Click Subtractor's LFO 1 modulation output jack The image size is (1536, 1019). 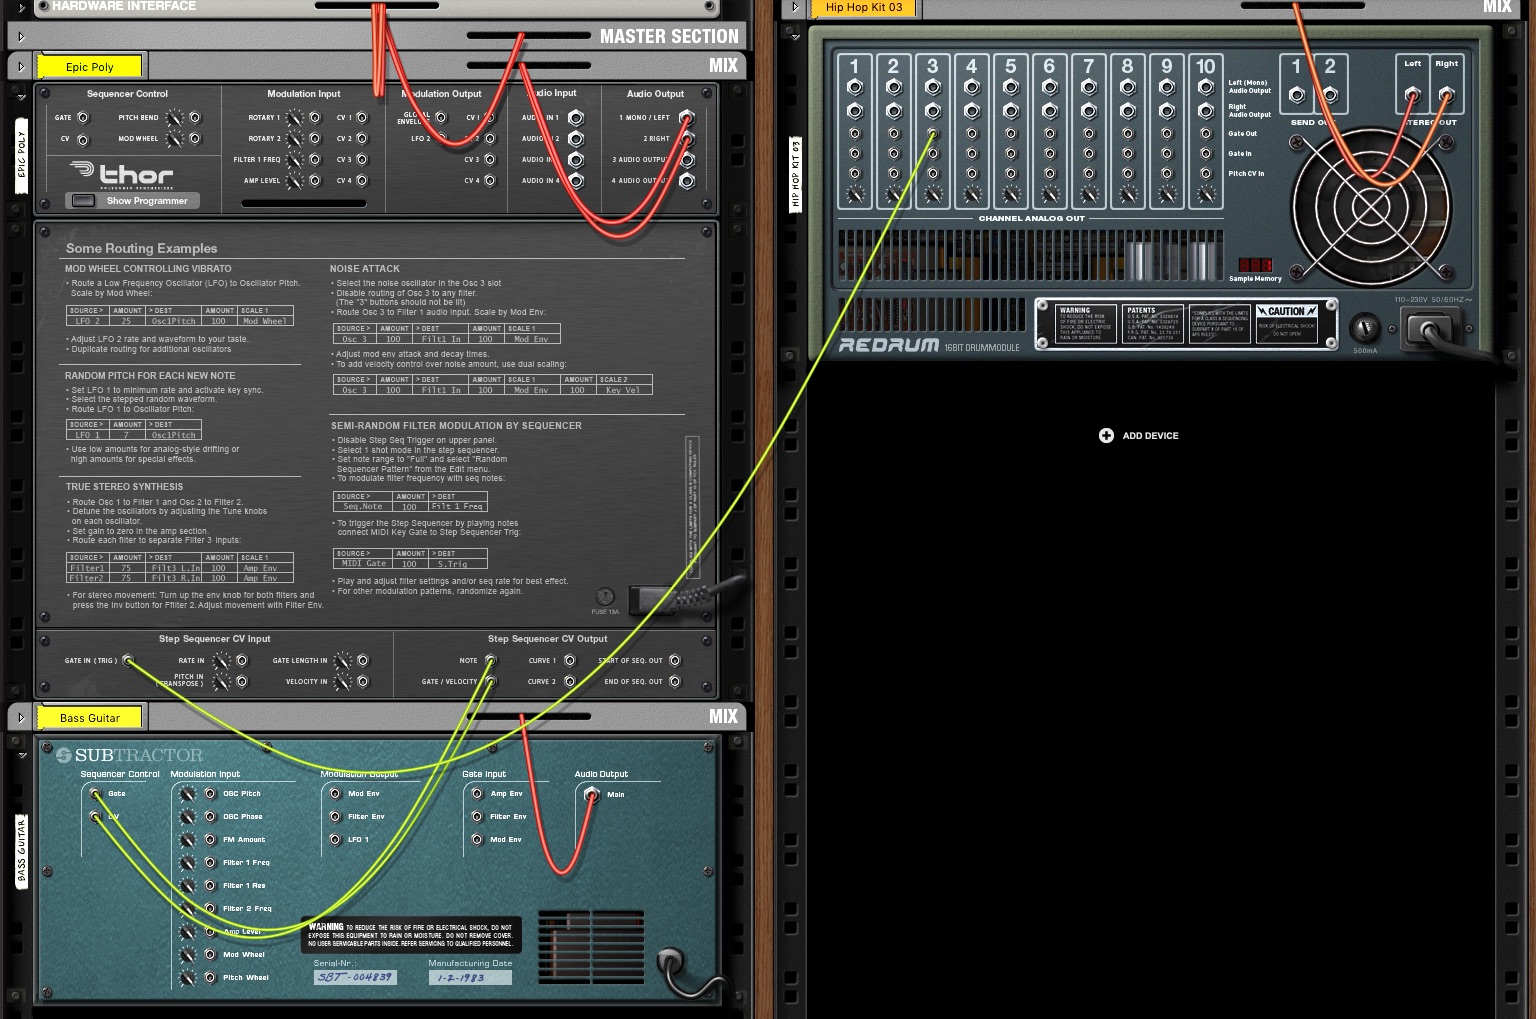click(335, 840)
